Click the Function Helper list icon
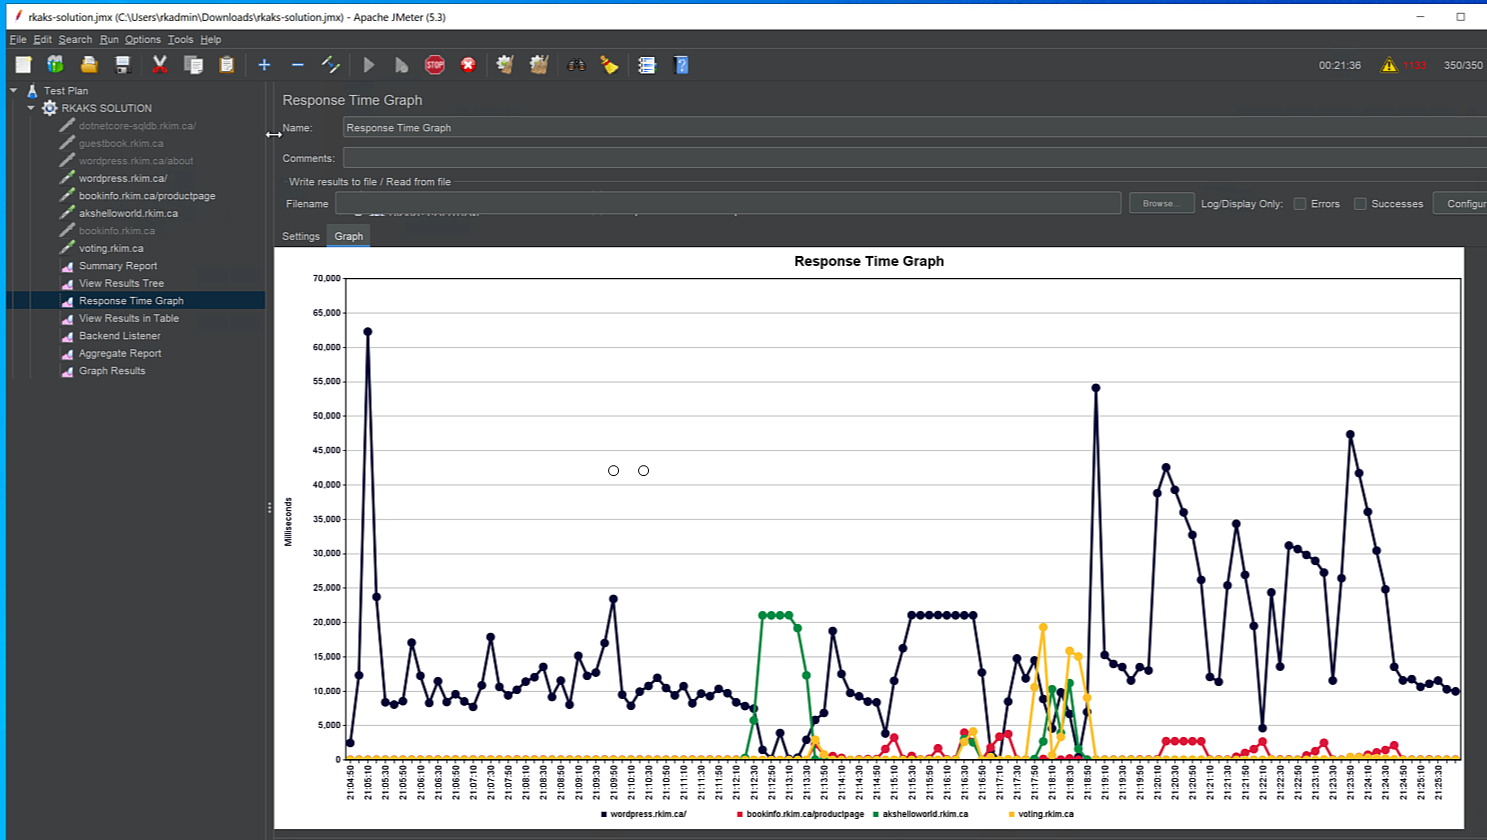1487x840 pixels. point(647,65)
